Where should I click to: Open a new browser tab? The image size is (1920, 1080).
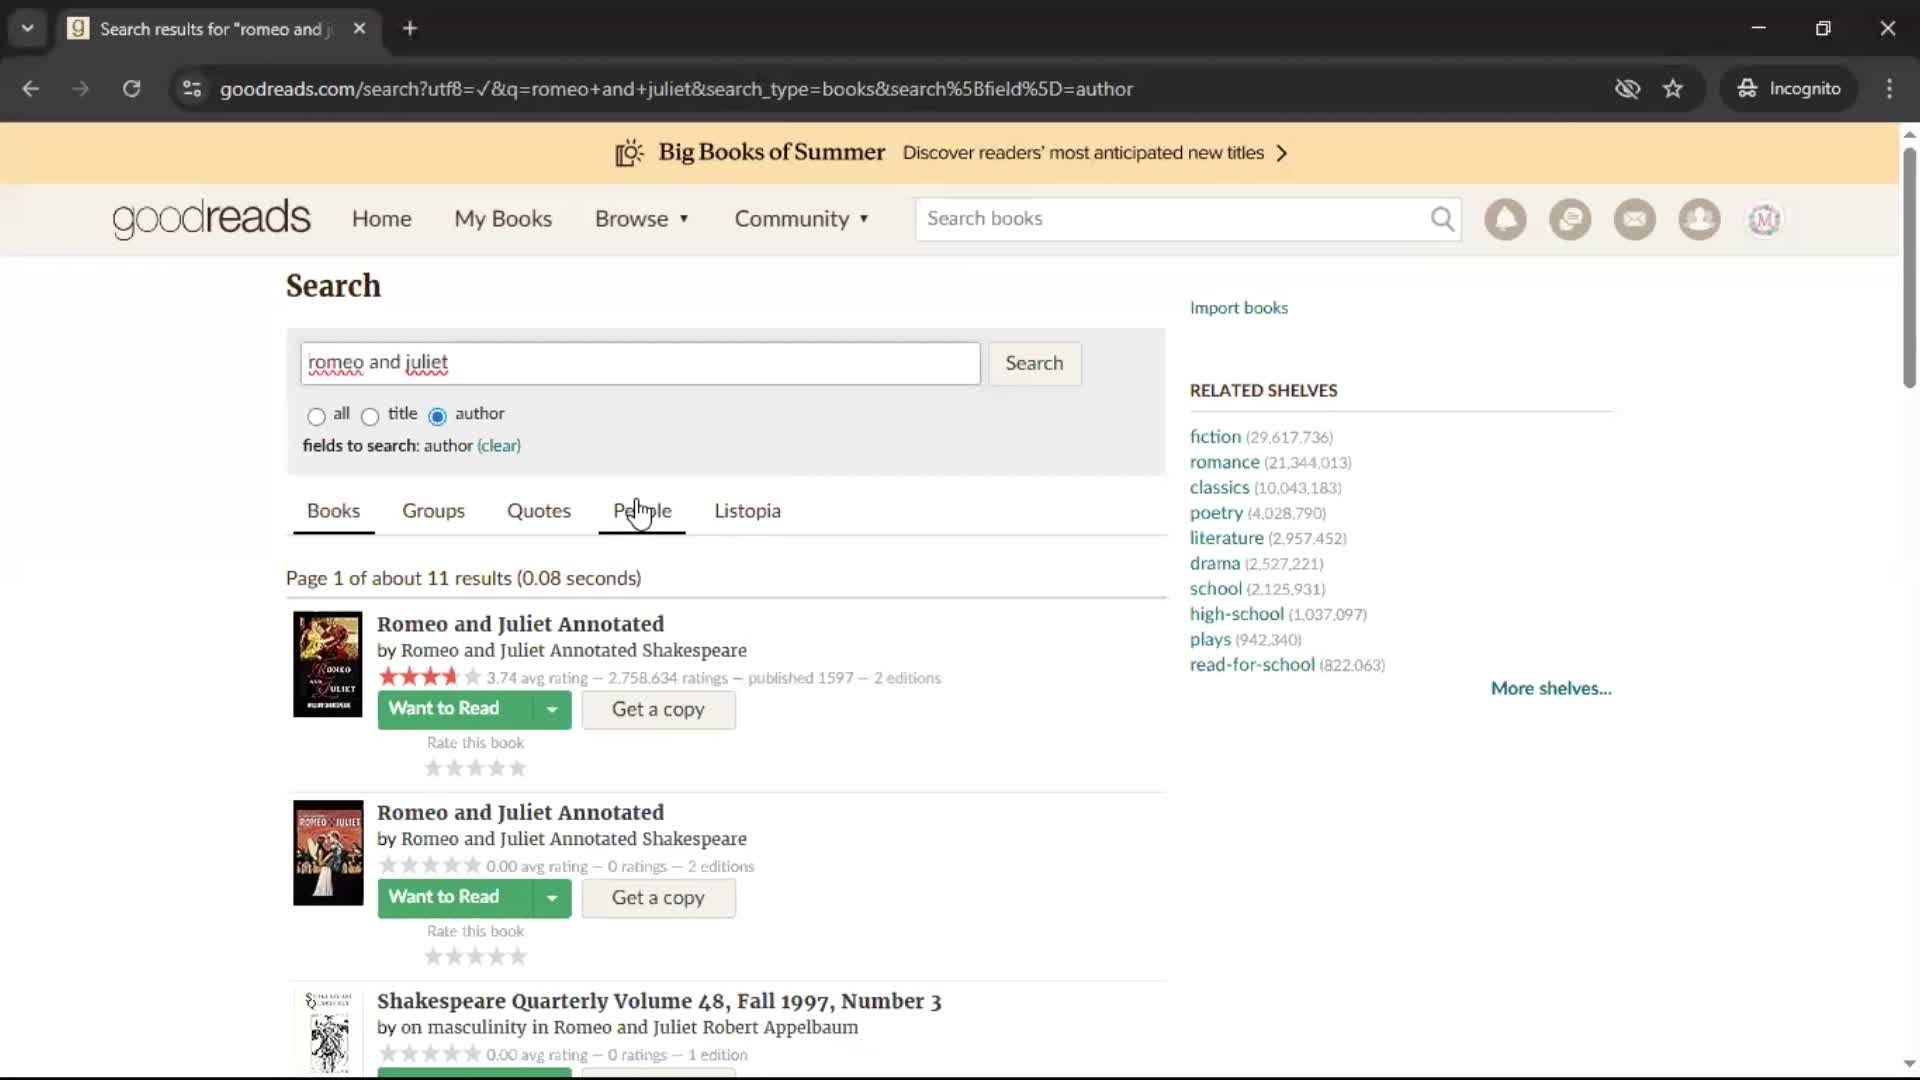tap(410, 28)
